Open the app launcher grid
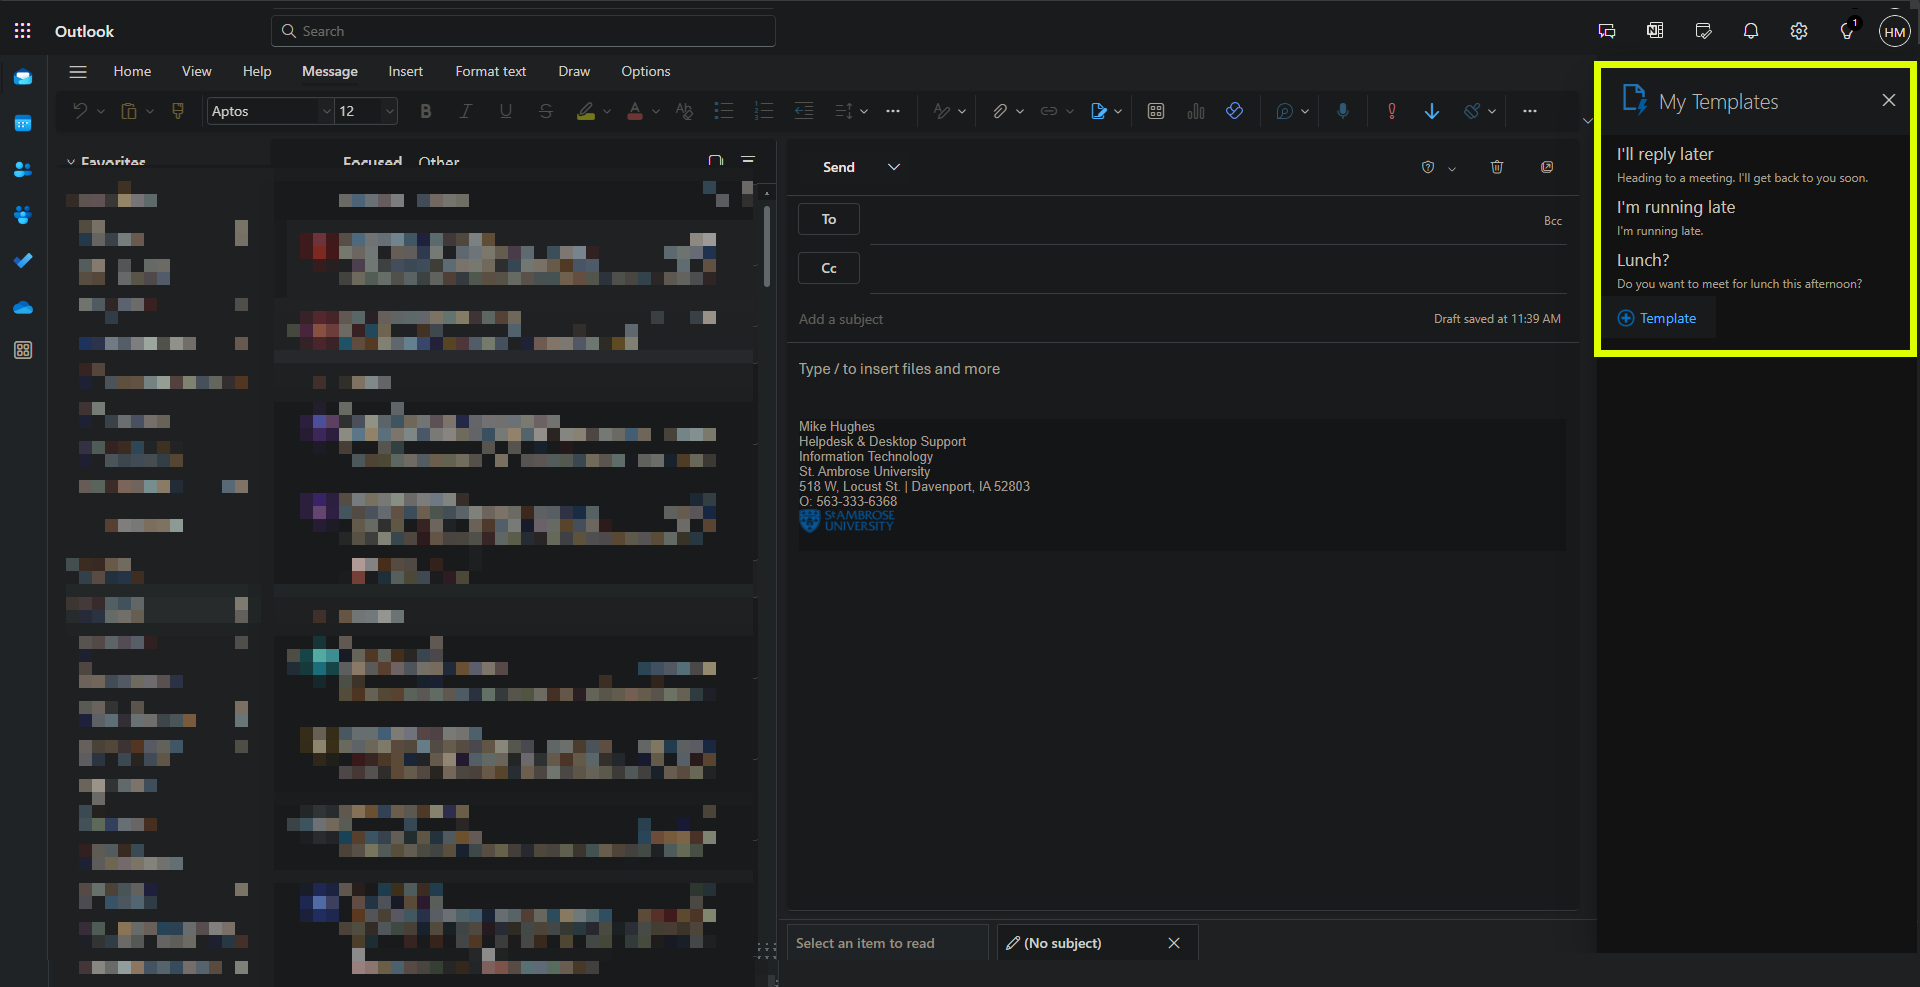Viewport: 1920px width, 987px height. [23, 31]
